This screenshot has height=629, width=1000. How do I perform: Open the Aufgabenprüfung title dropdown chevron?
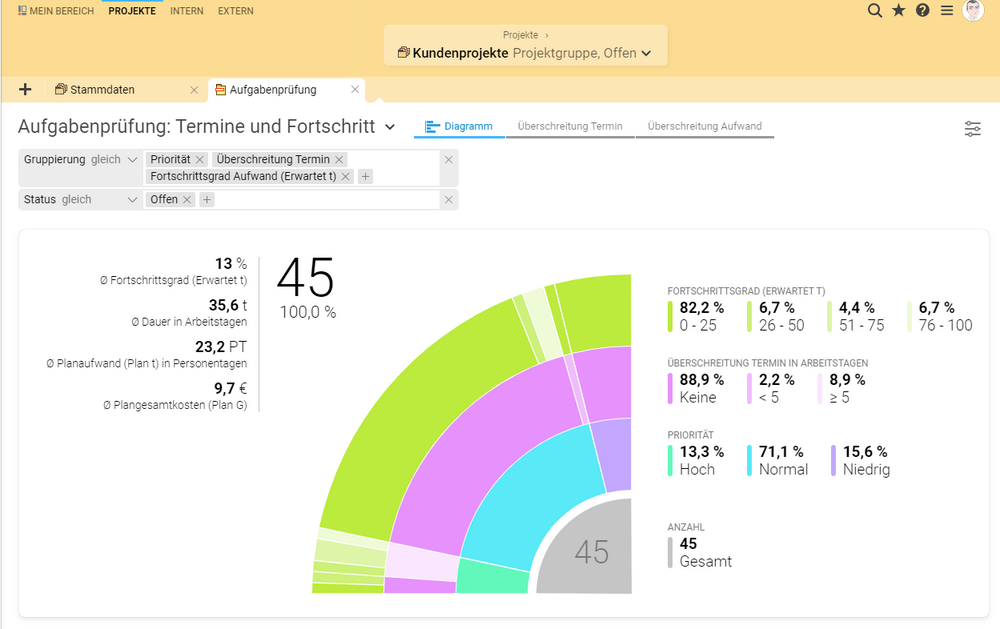click(x=390, y=127)
